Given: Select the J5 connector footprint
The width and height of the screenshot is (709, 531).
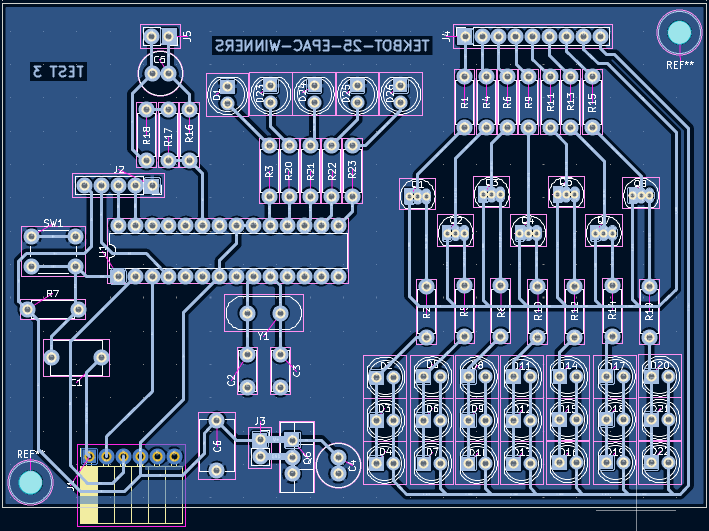Looking at the screenshot, I should tap(160, 37).
